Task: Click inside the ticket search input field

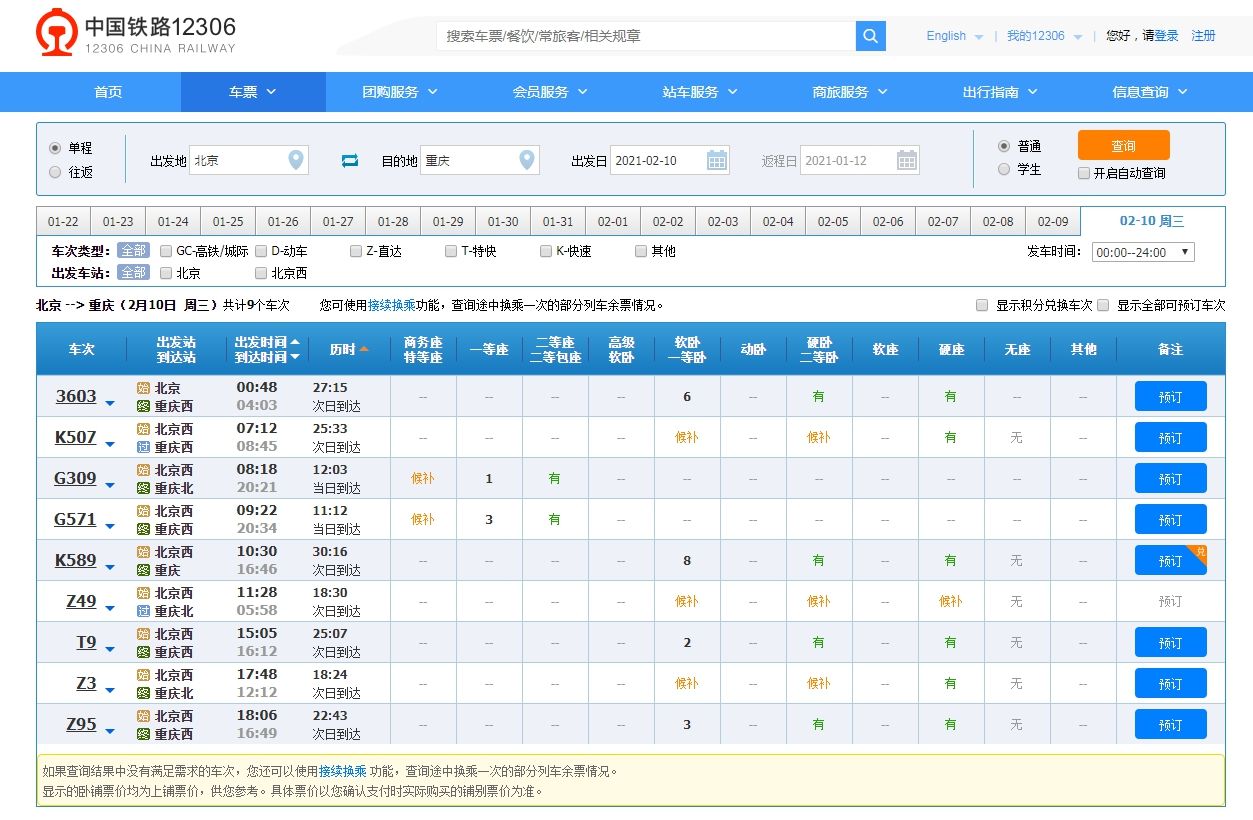Action: click(x=640, y=35)
